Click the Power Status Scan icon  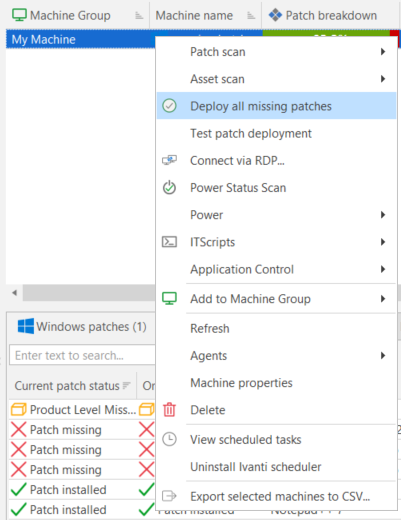tap(169, 187)
